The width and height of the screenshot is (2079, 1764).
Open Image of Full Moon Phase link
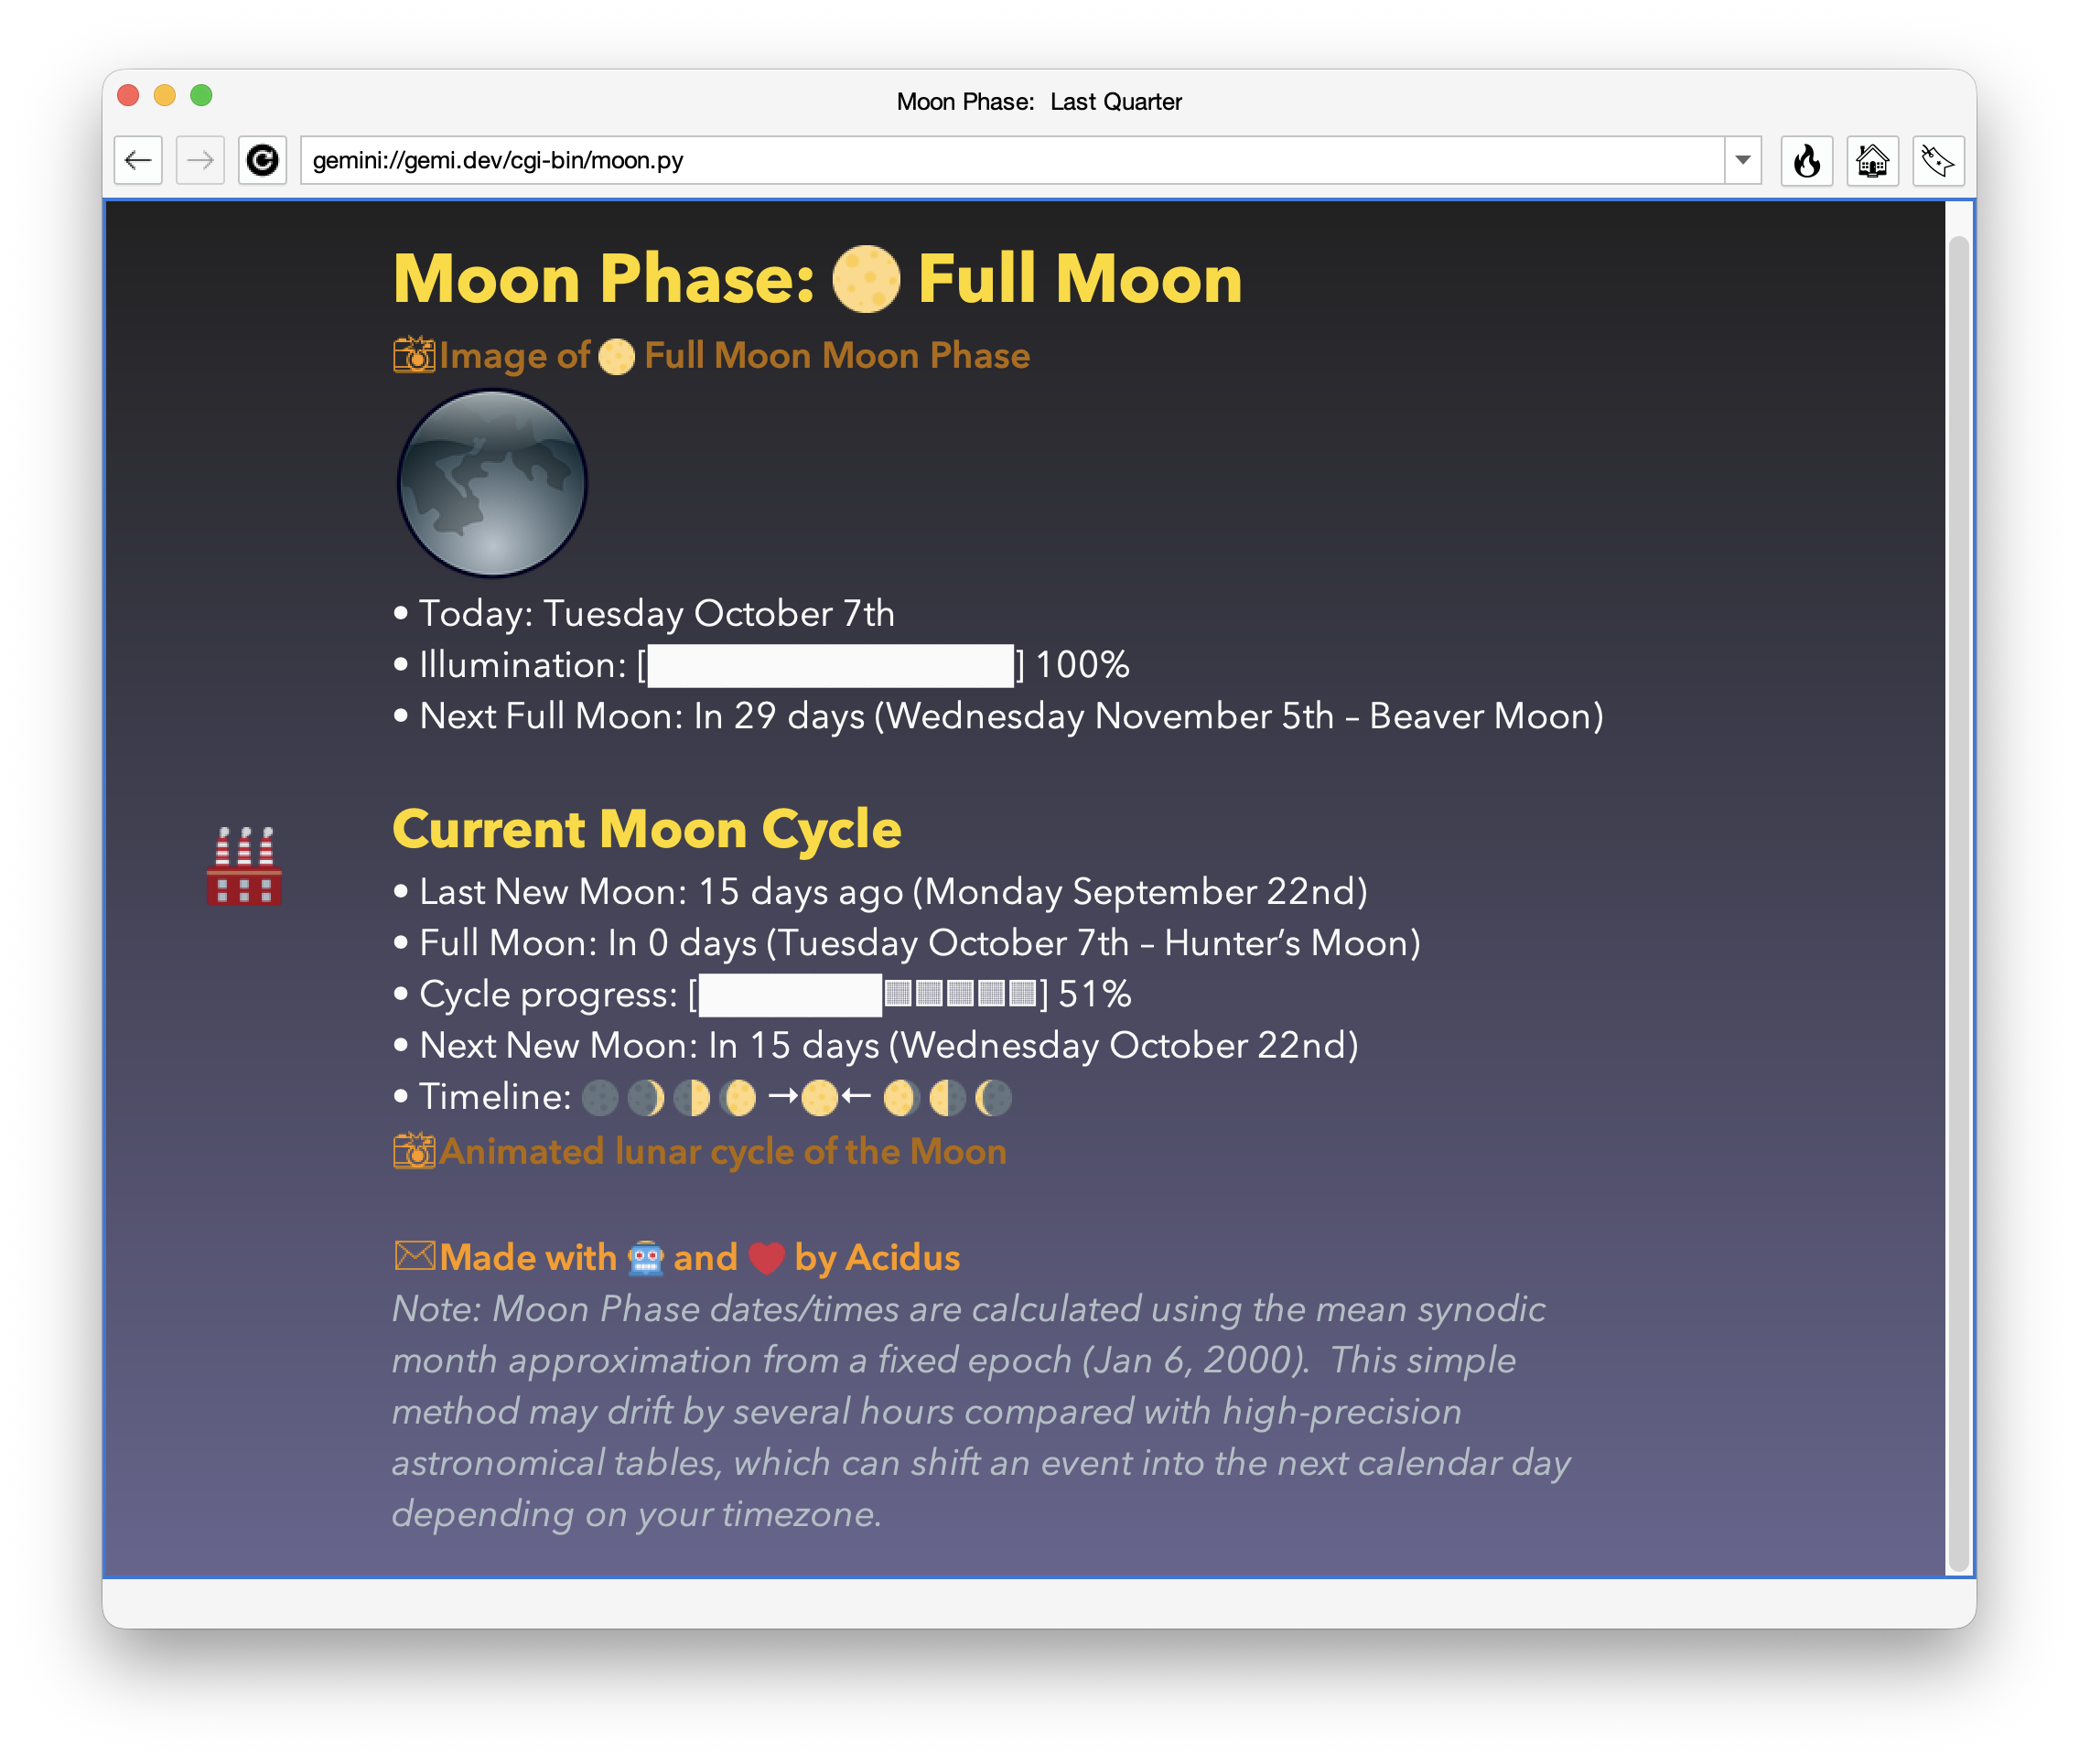coord(734,356)
